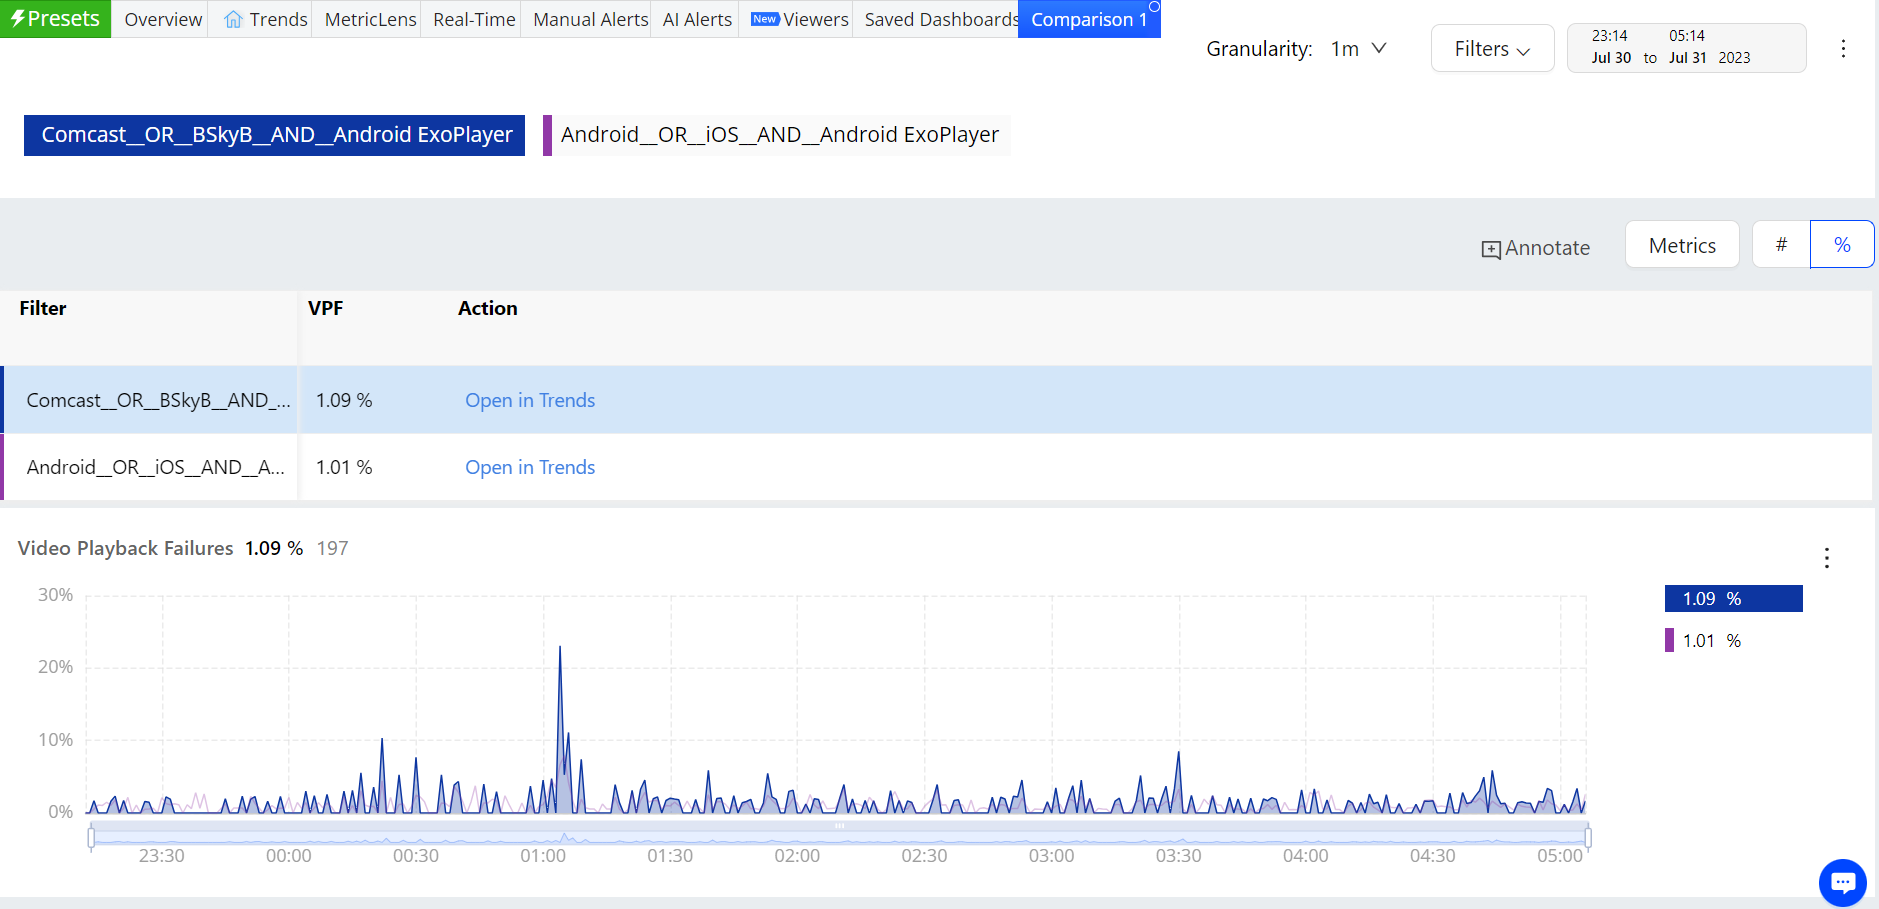Open top-right page options kebab menu

(x=1843, y=49)
